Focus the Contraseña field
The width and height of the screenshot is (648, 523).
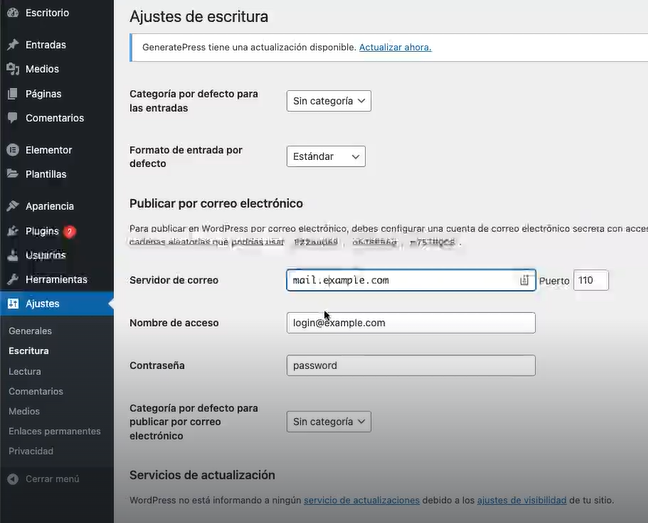411,365
